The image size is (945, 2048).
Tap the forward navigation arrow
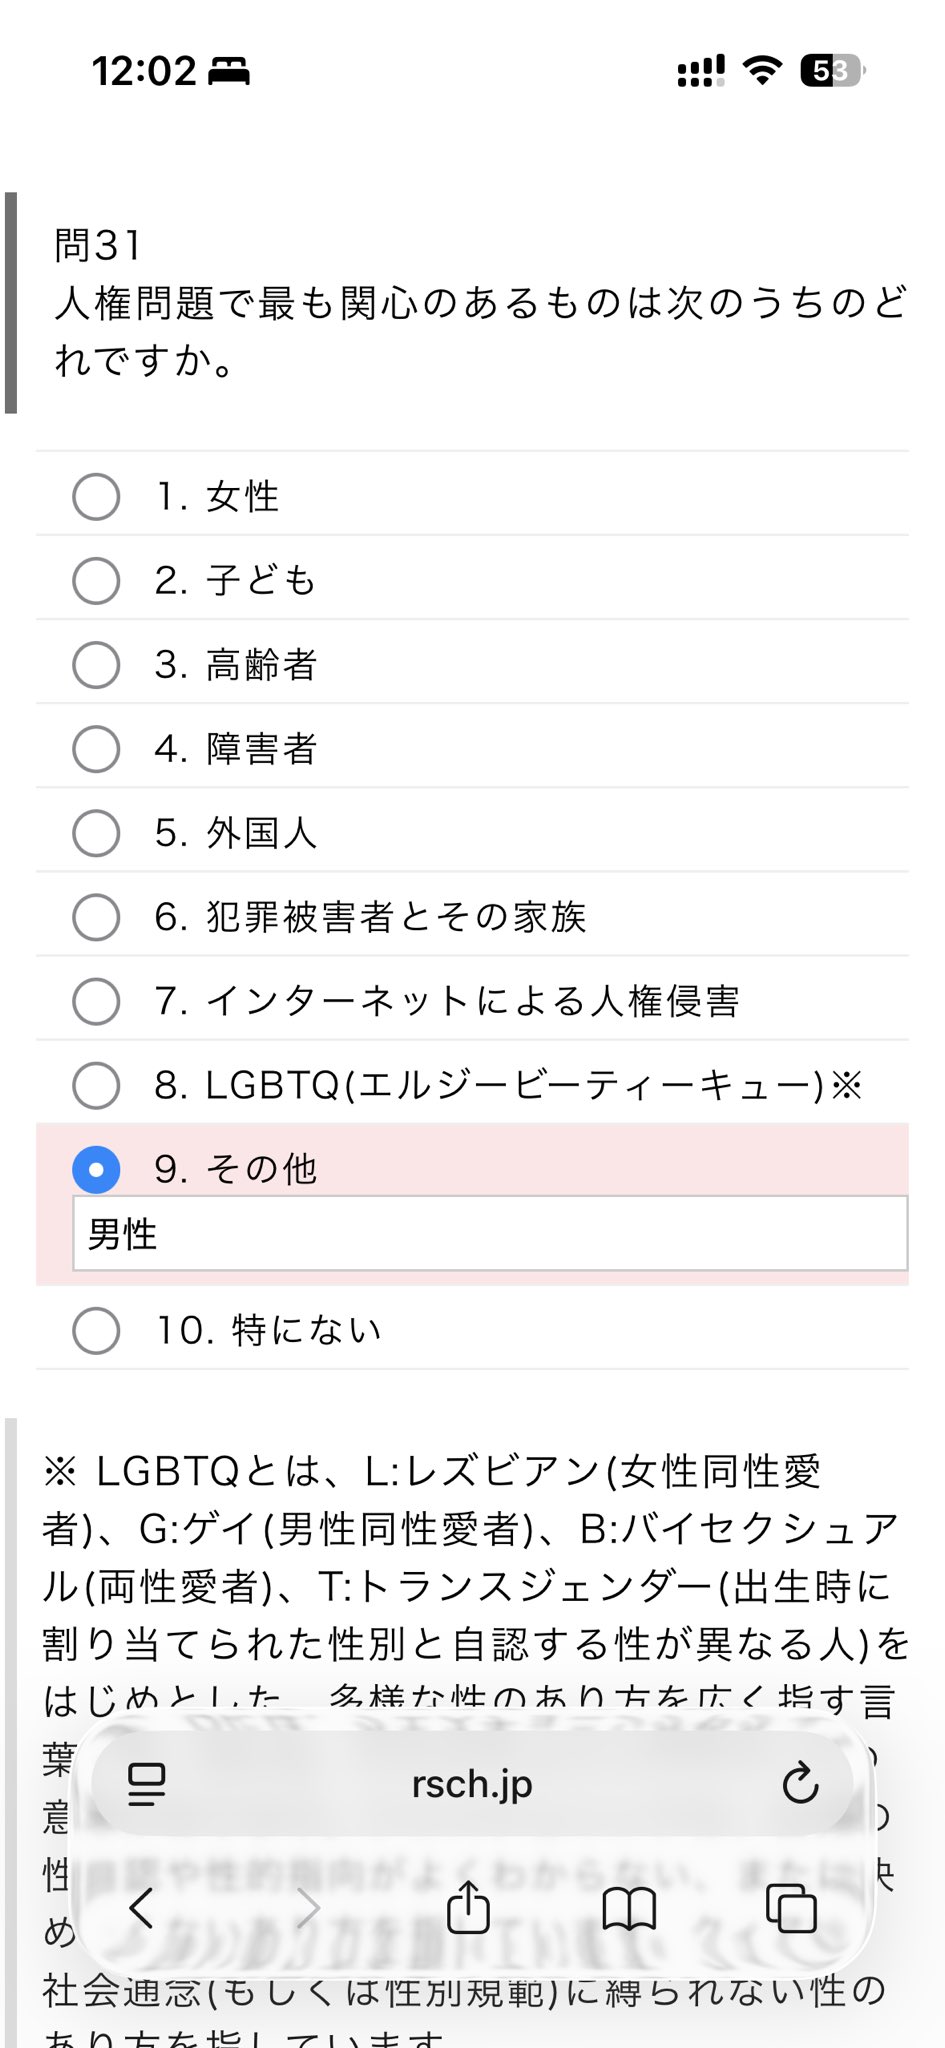pos(308,1908)
